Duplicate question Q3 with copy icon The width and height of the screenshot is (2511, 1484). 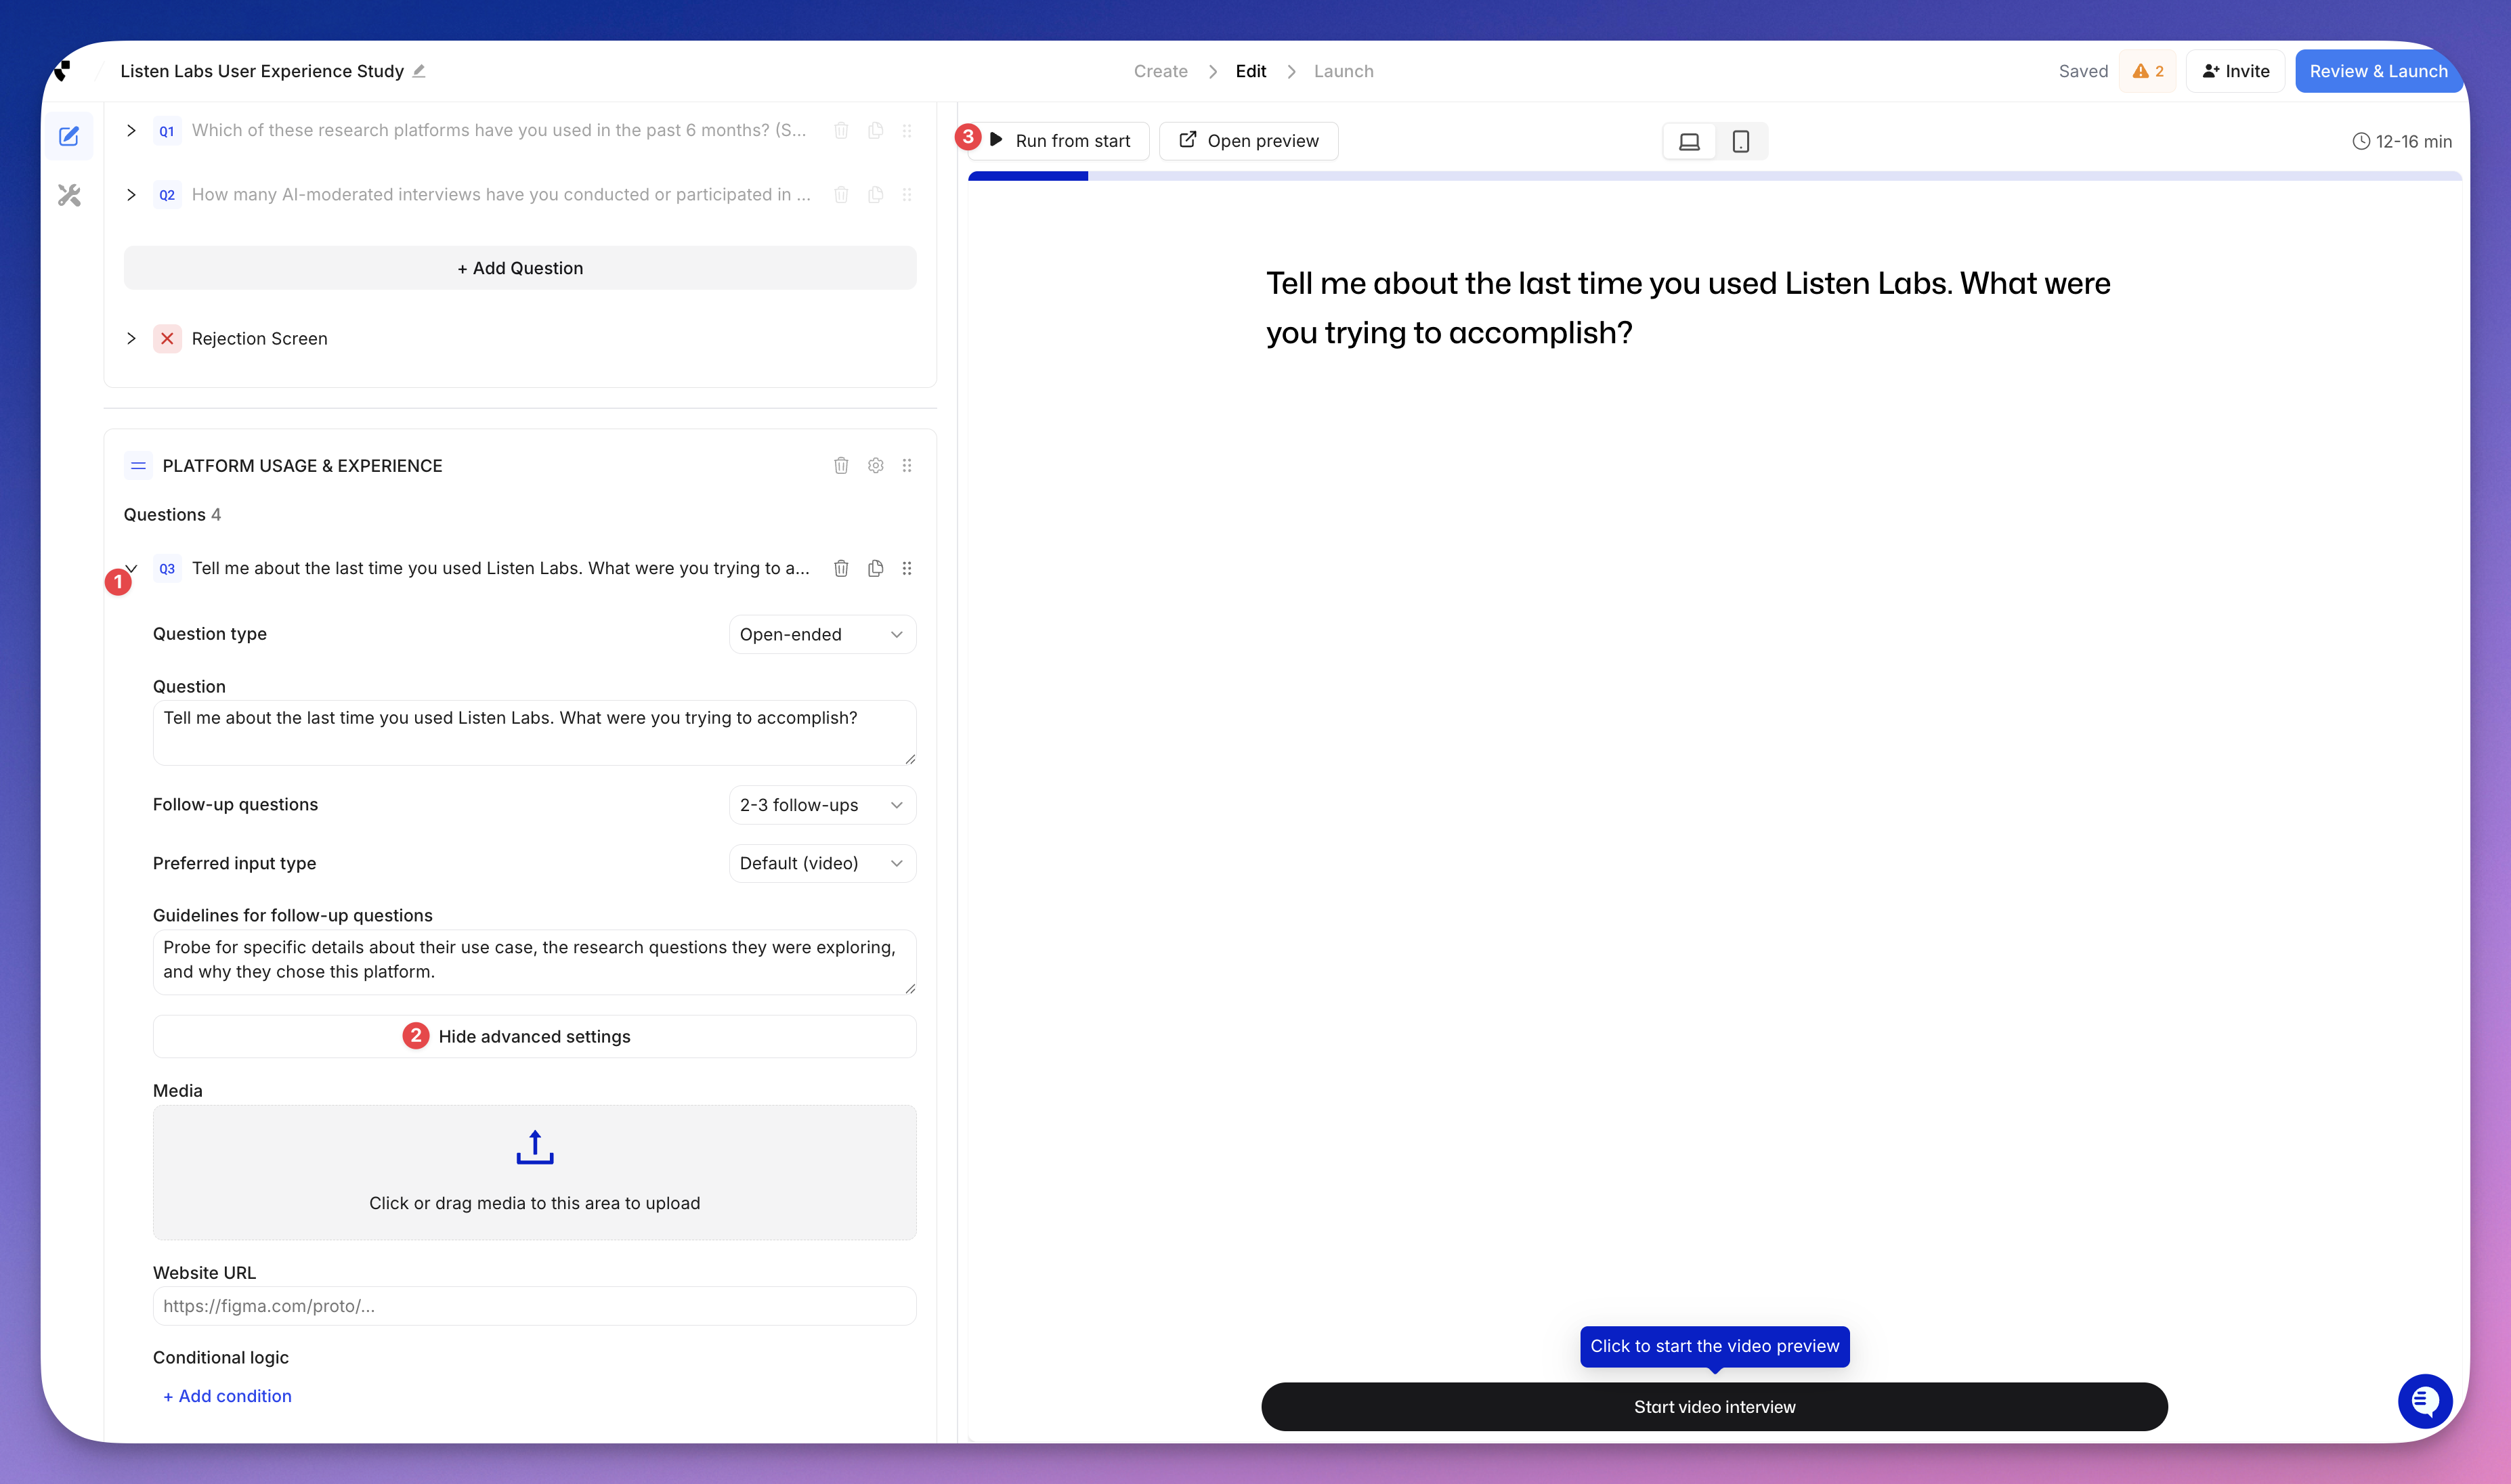[875, 568]
